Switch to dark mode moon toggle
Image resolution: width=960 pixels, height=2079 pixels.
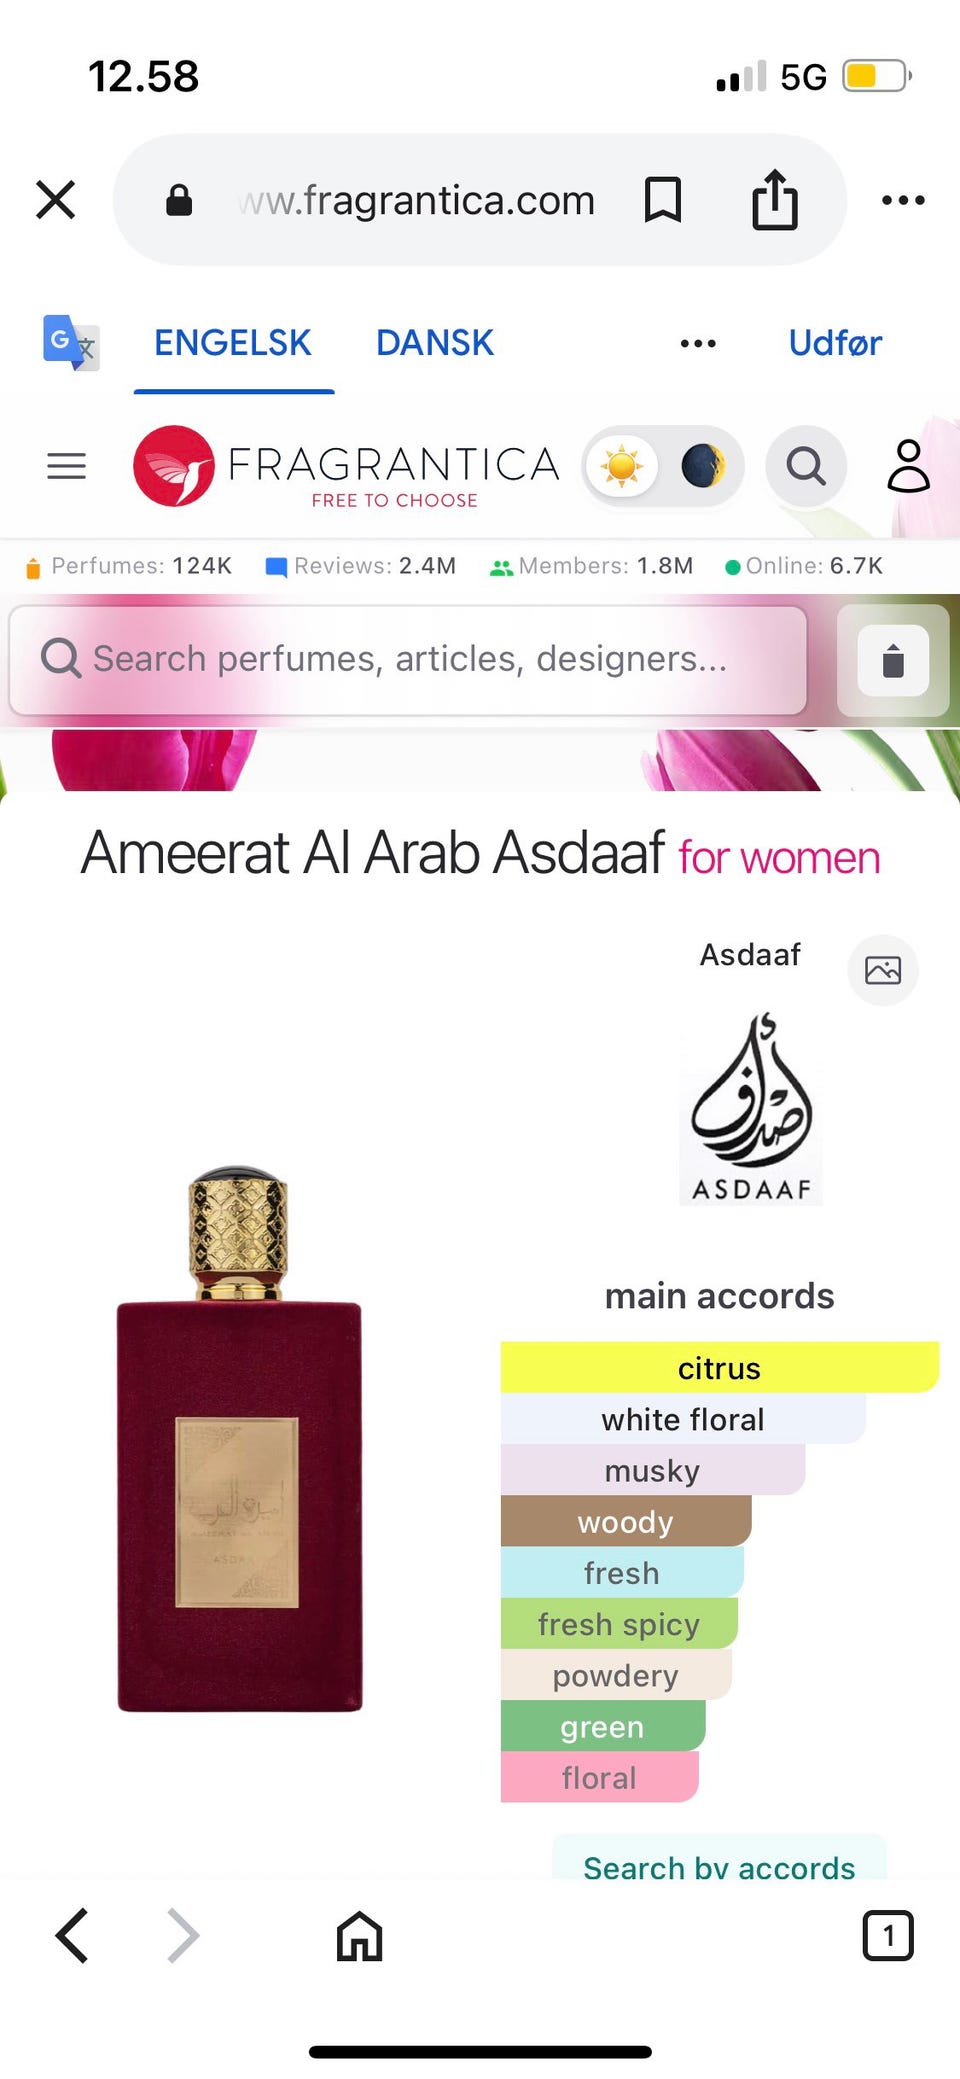pyautogui.click(x=703, y=466)
